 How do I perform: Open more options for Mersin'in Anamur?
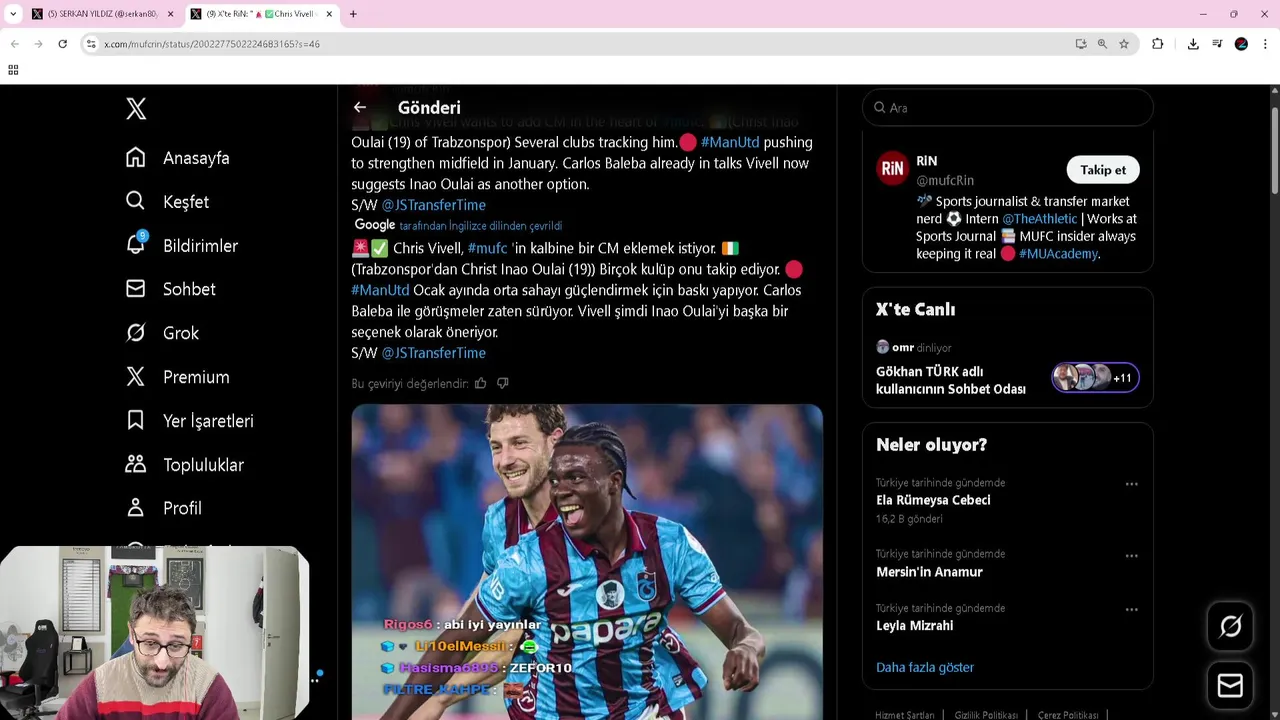pyautogui.click(x=1131, y=555)
